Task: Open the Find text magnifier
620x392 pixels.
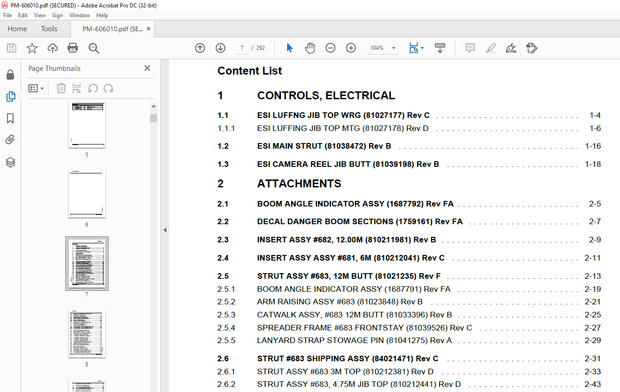Action: click(x=94, y=48)
